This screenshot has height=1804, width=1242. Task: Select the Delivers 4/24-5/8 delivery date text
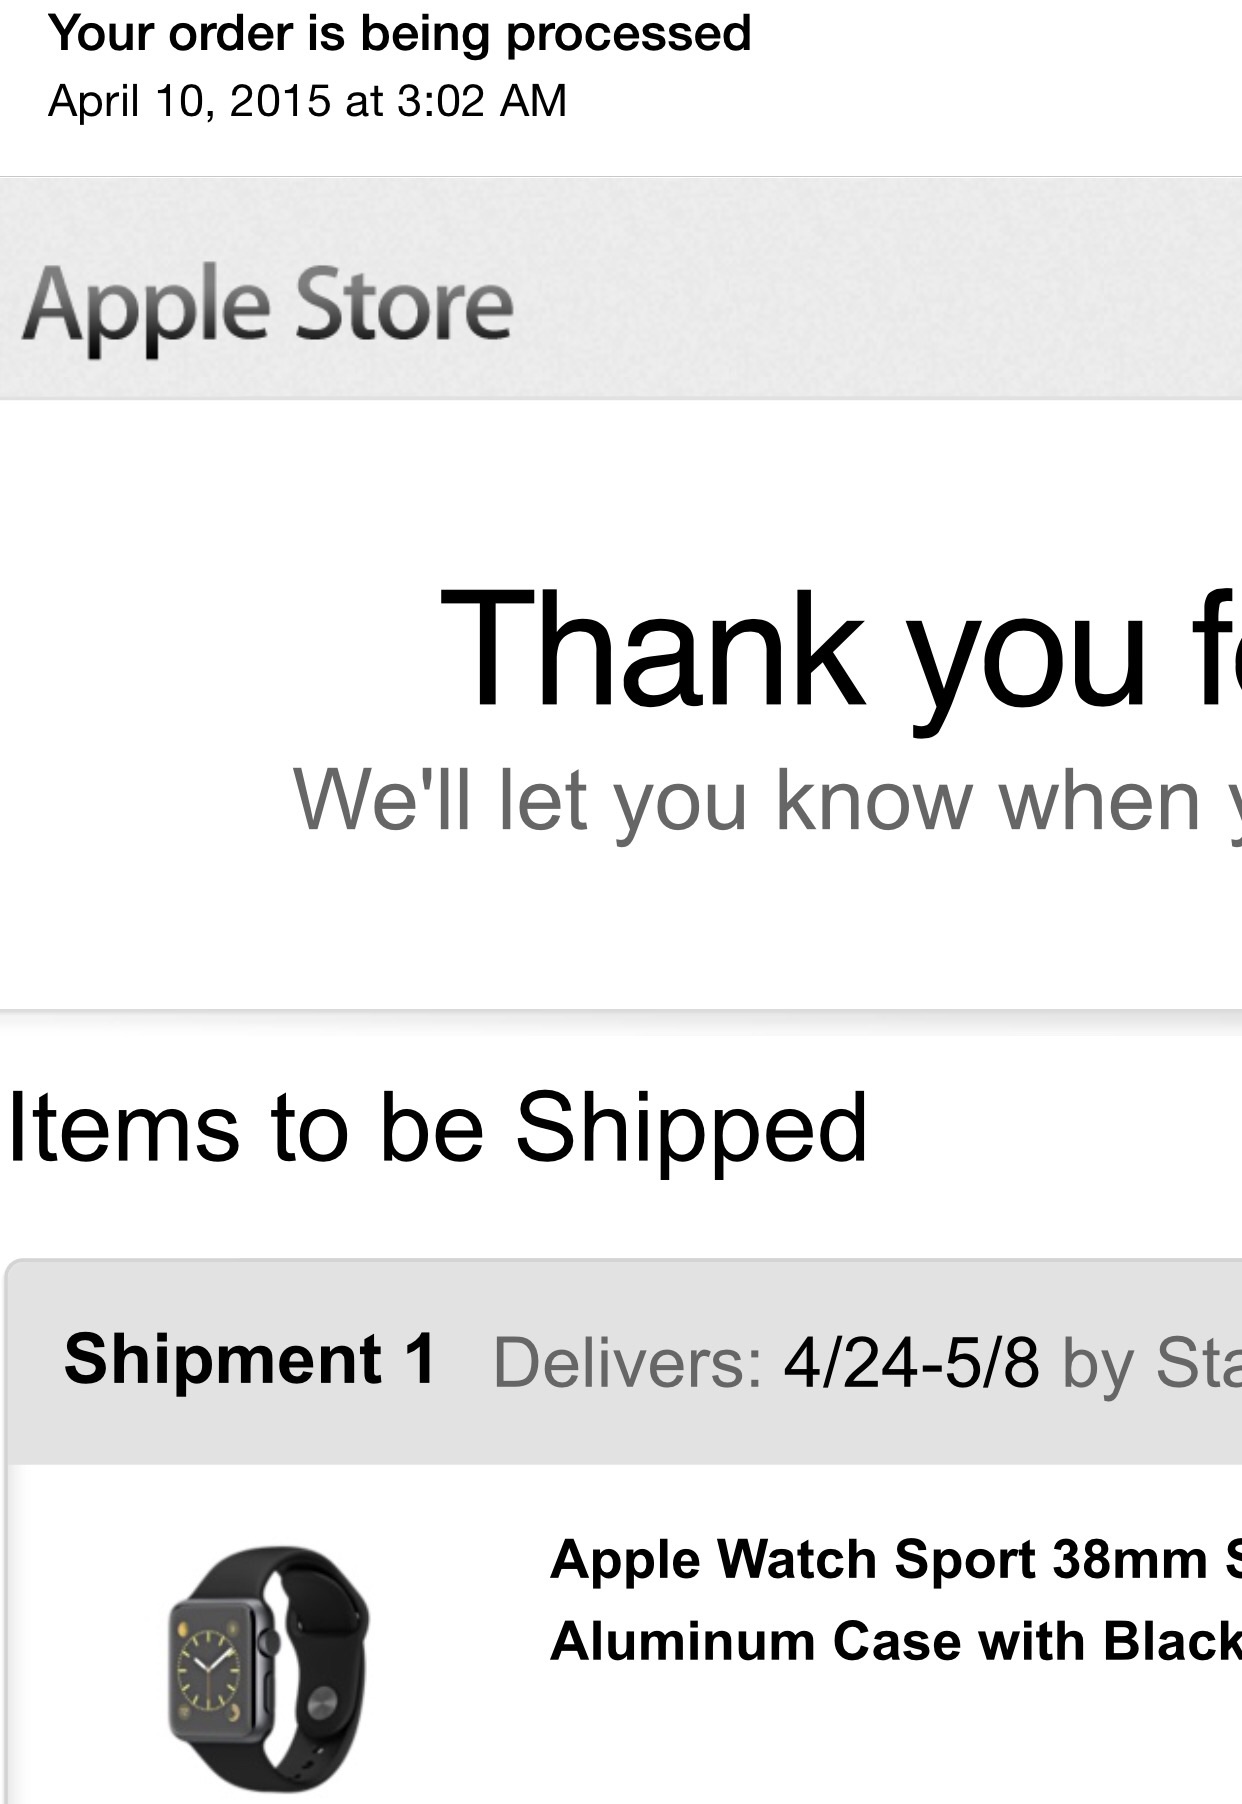[x=766, y=1362]
